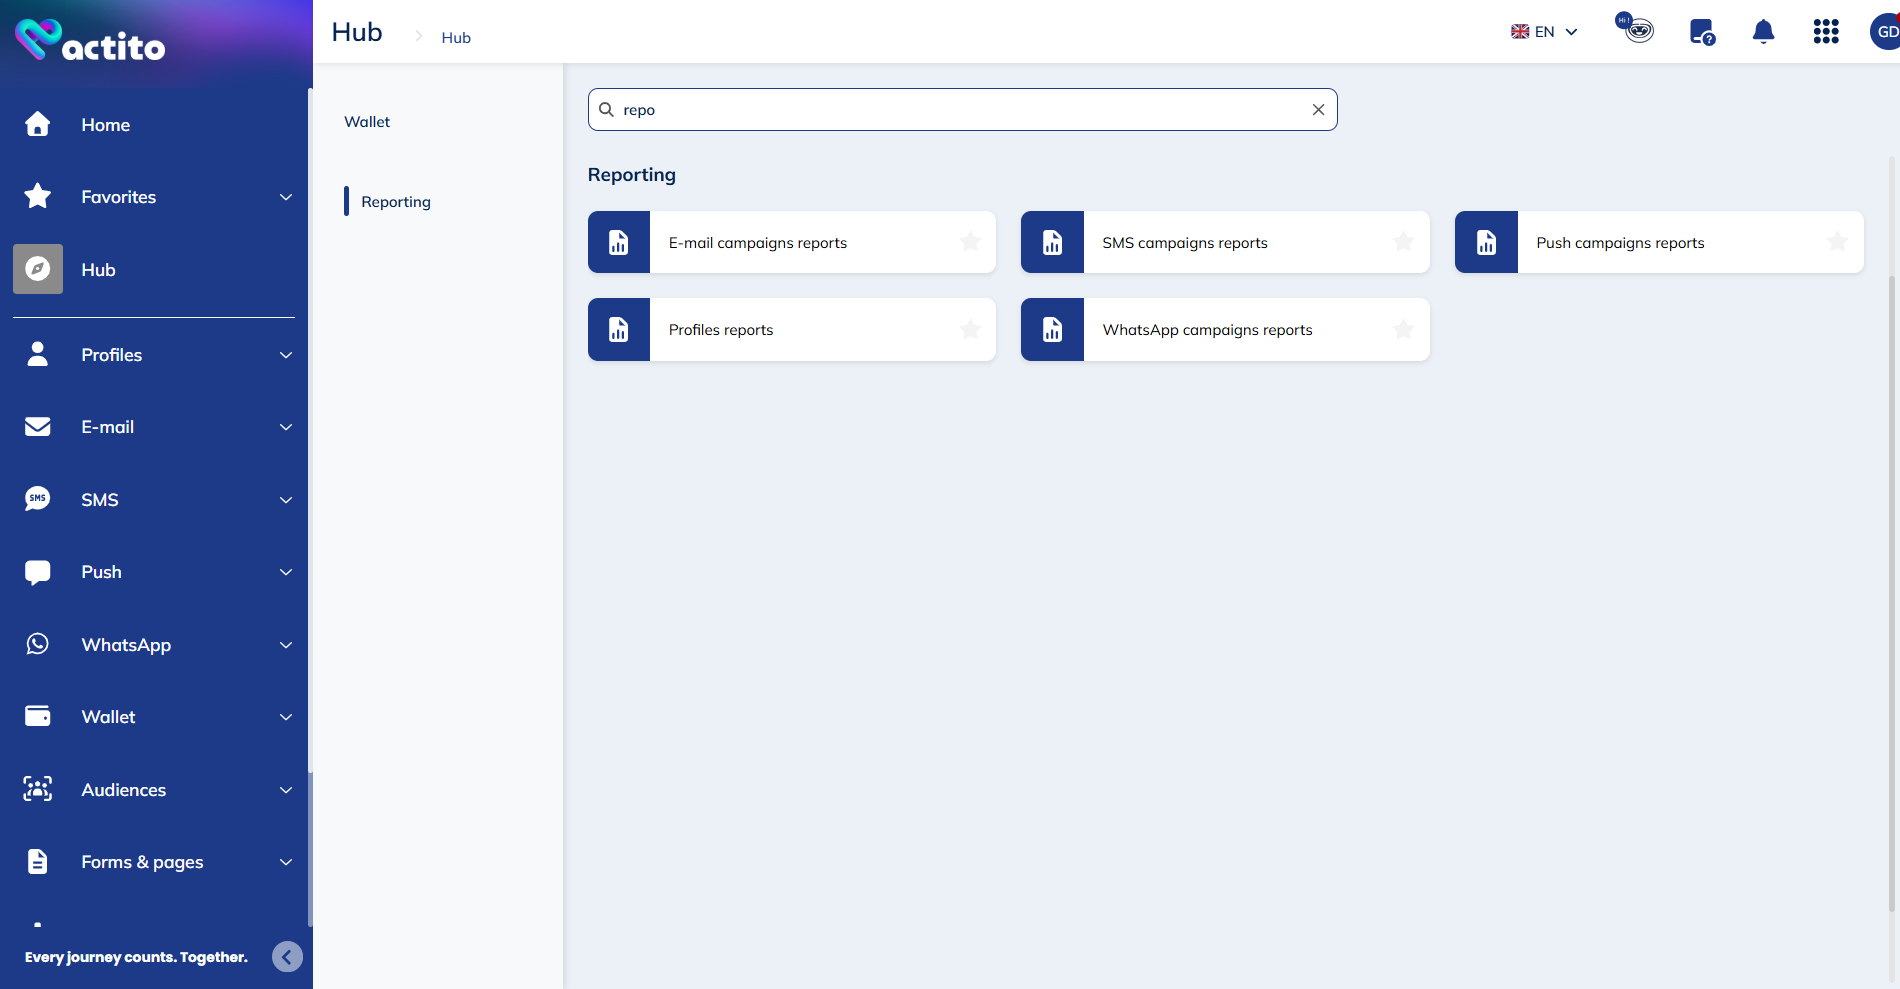Click the help chat mascot icon
The image size is (1900, 989).
(x=1635, y=28)
